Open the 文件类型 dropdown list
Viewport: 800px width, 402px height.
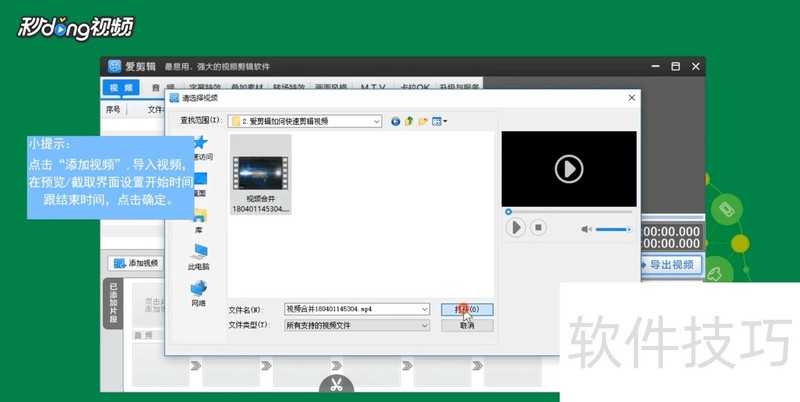tap(425, 325)
